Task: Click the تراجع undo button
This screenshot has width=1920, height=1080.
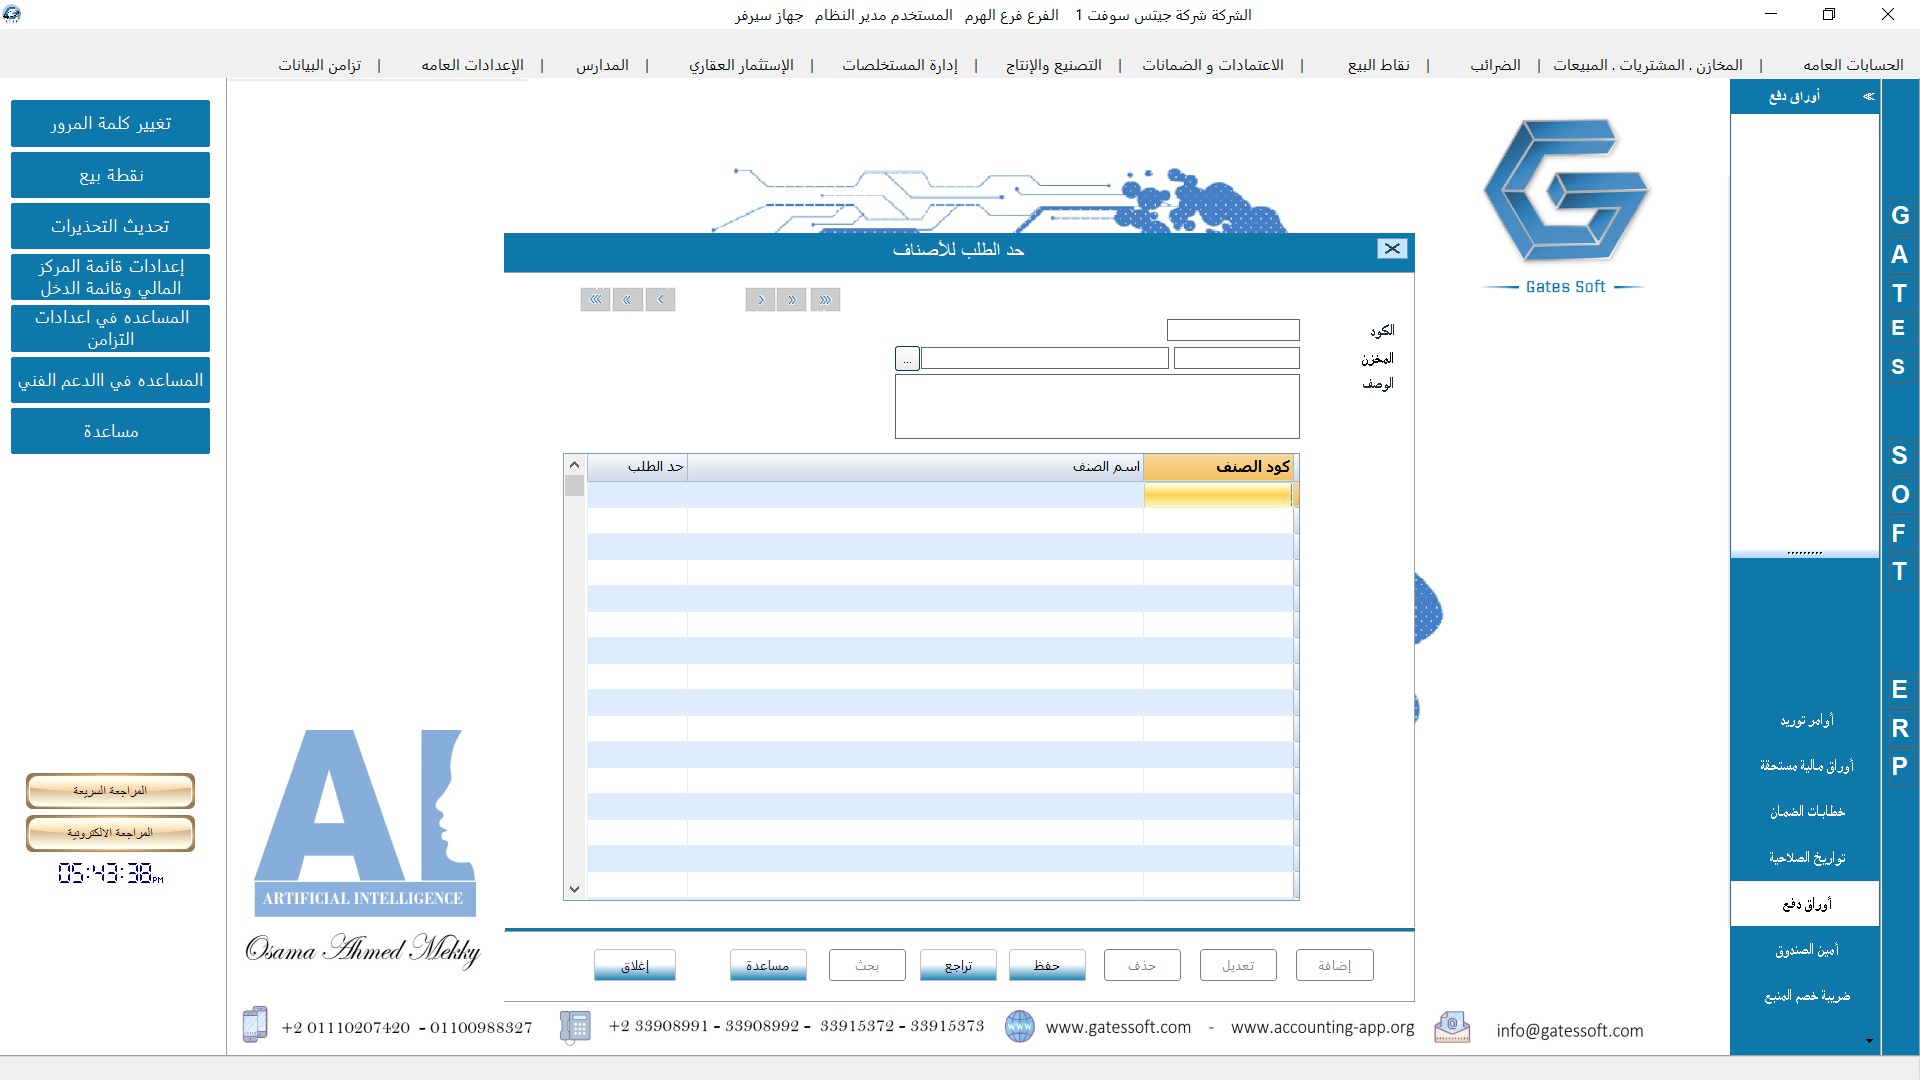Action: 958,965
